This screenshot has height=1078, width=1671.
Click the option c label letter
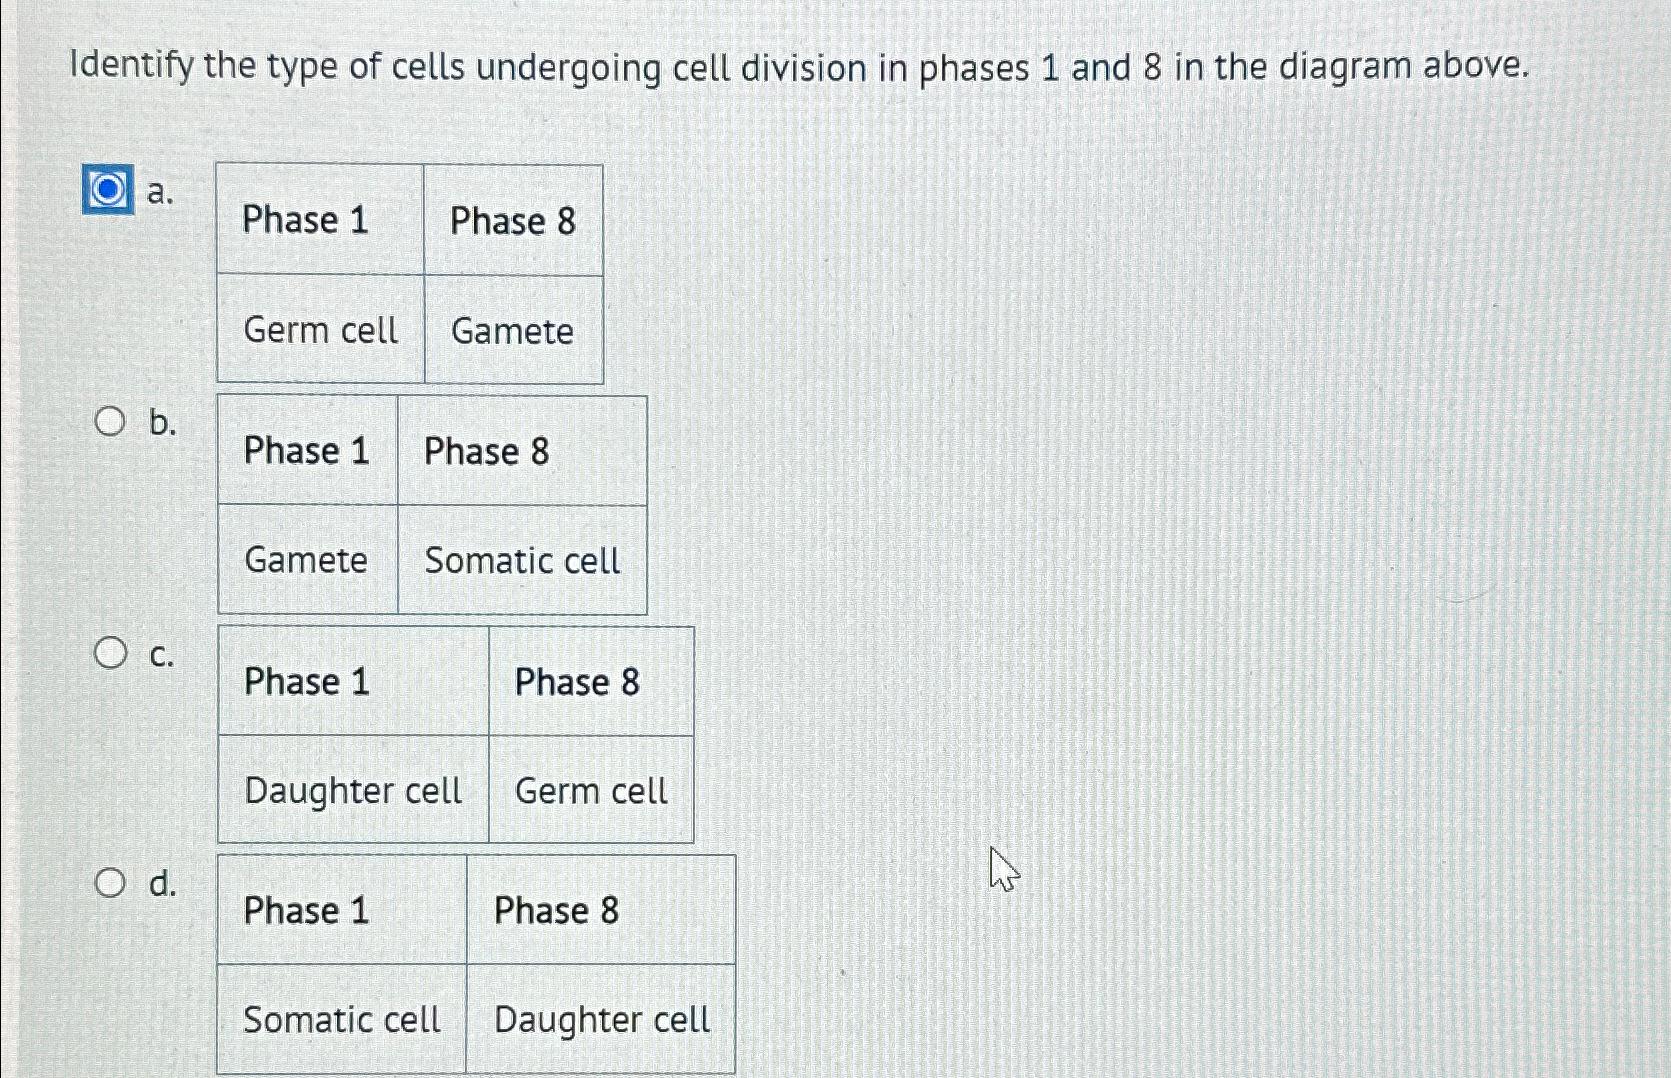163,657
